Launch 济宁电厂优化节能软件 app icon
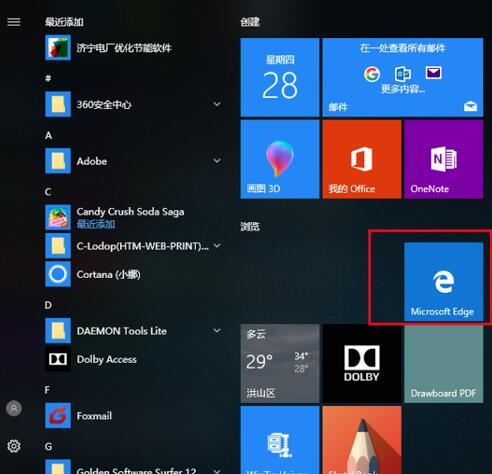Viewport: 492px width, 474px height. click(58, 48)
